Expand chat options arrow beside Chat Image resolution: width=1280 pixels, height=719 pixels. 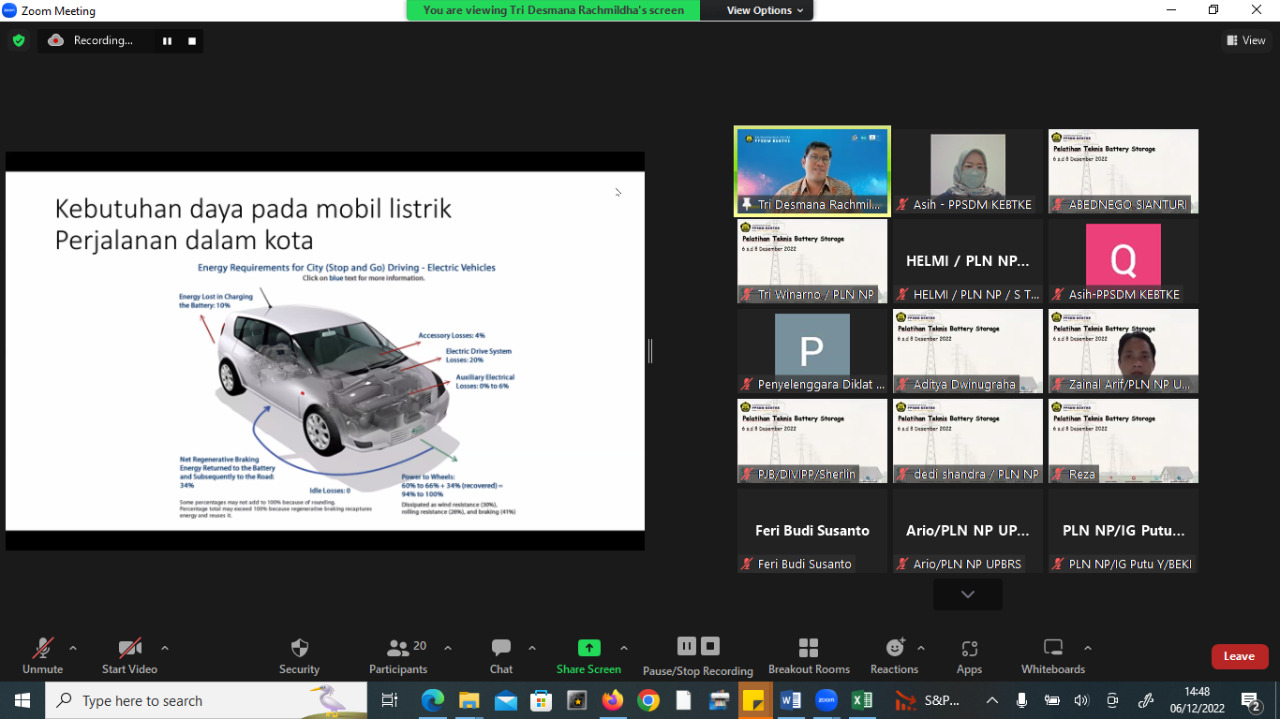click(532, 648)
